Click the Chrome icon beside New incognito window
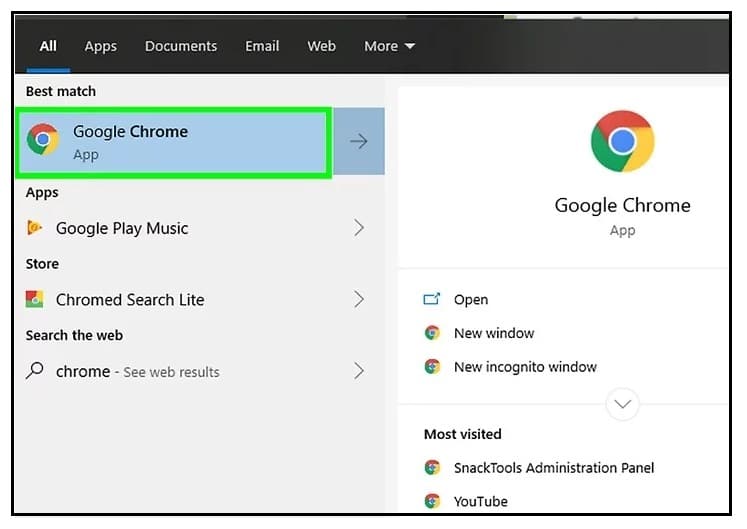The width and height of the screenshot is (747, 529). pos(432,366)
